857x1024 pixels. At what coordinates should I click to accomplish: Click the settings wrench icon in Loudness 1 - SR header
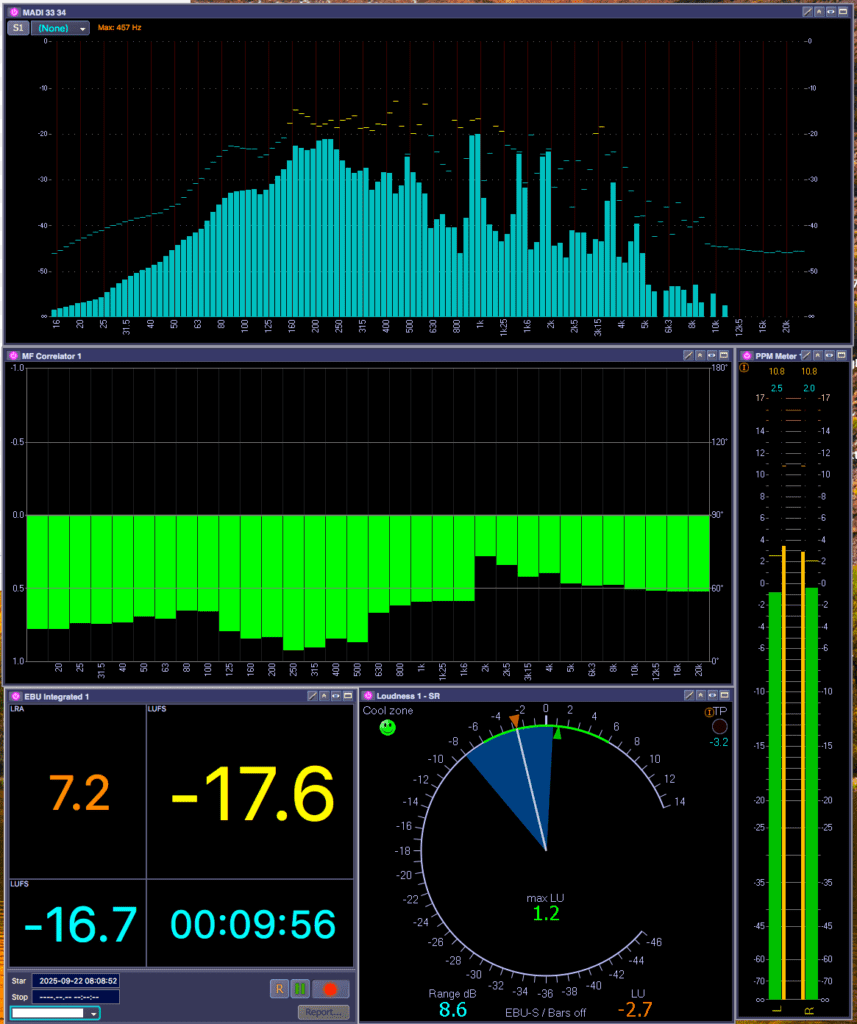(x=688, y=695)
